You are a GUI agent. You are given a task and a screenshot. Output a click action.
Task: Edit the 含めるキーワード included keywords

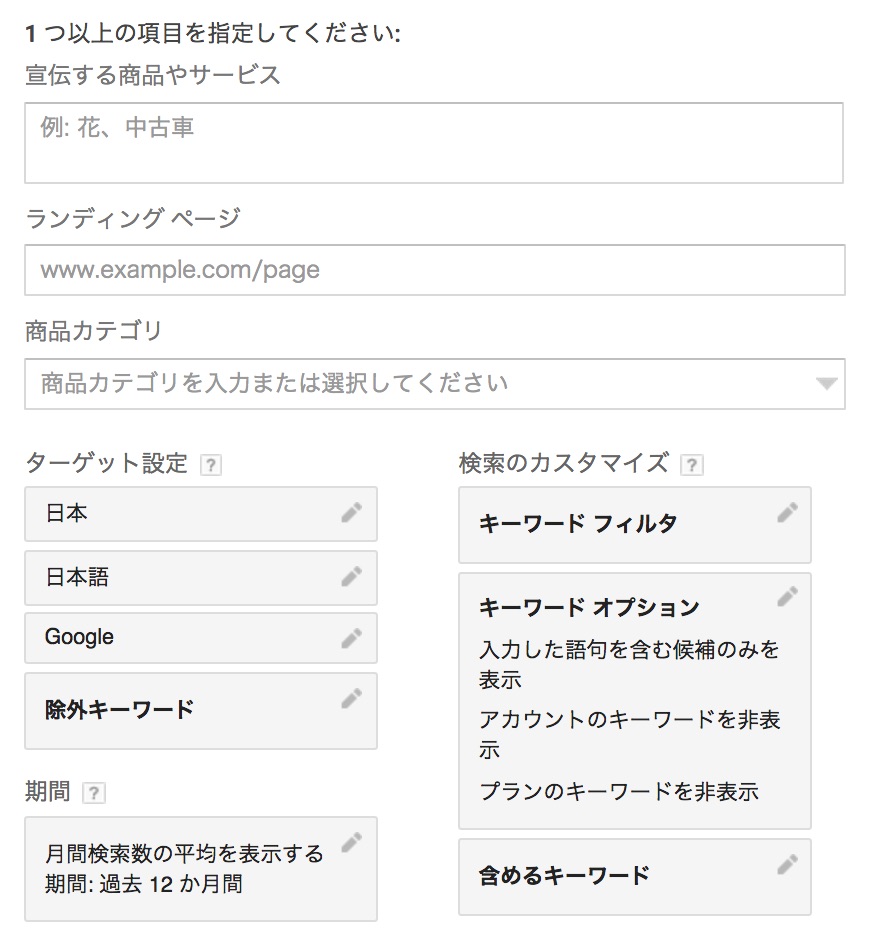tap(786, 866)
